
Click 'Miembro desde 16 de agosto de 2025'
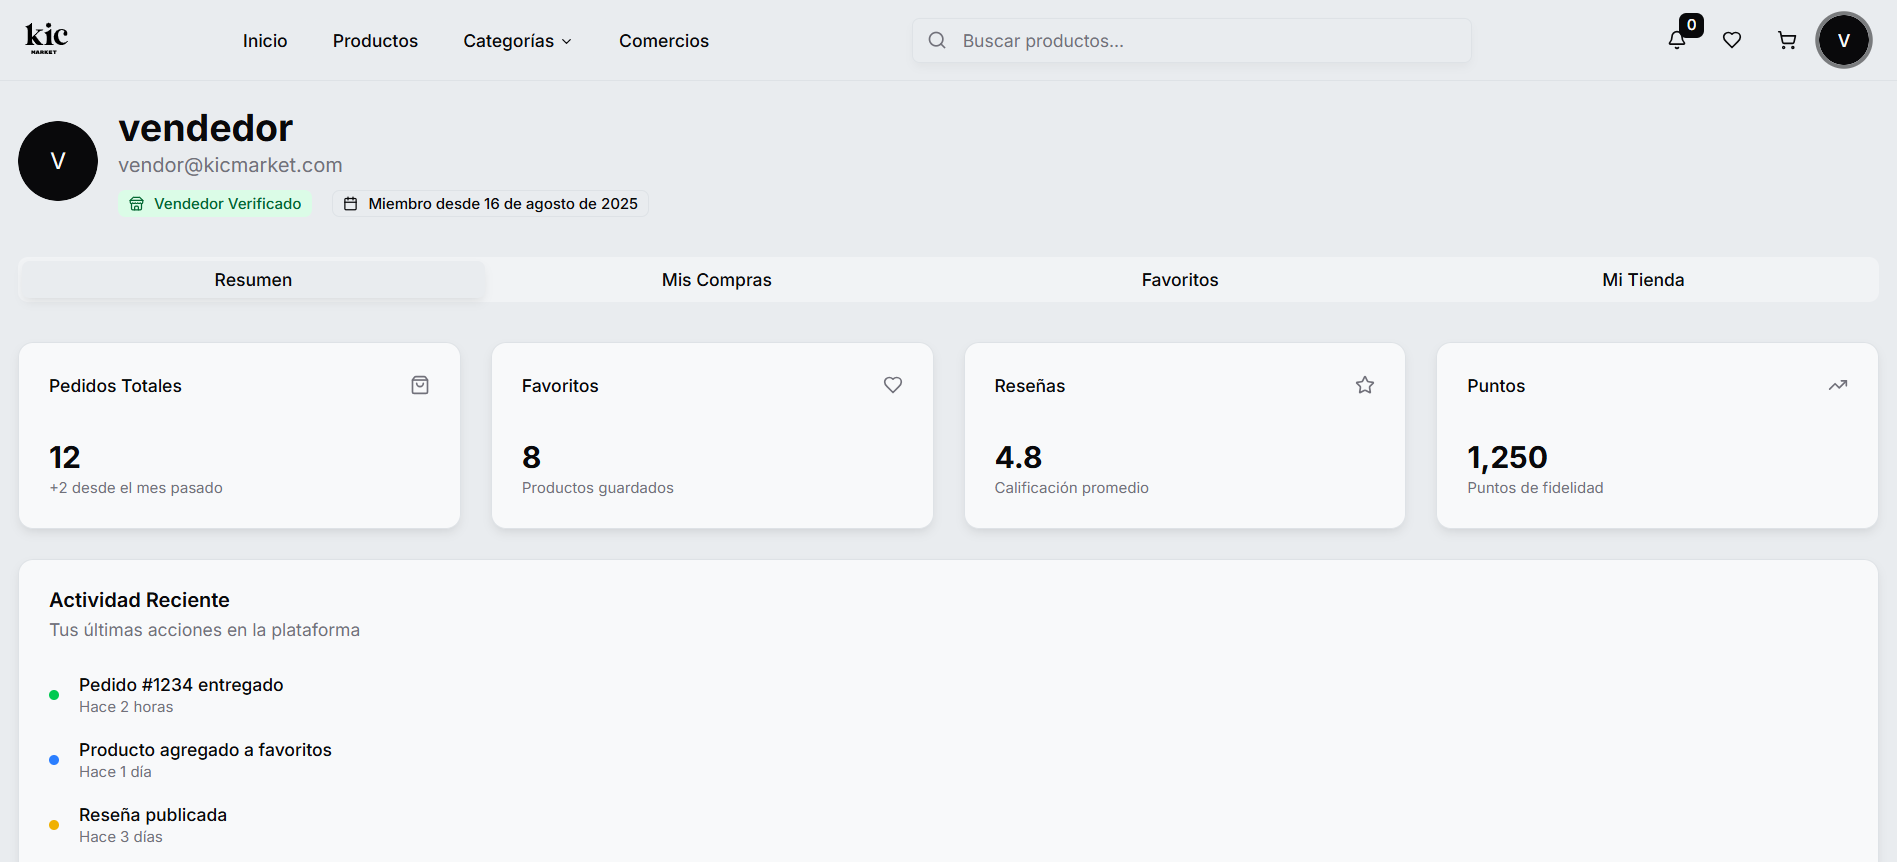point(503,204)
